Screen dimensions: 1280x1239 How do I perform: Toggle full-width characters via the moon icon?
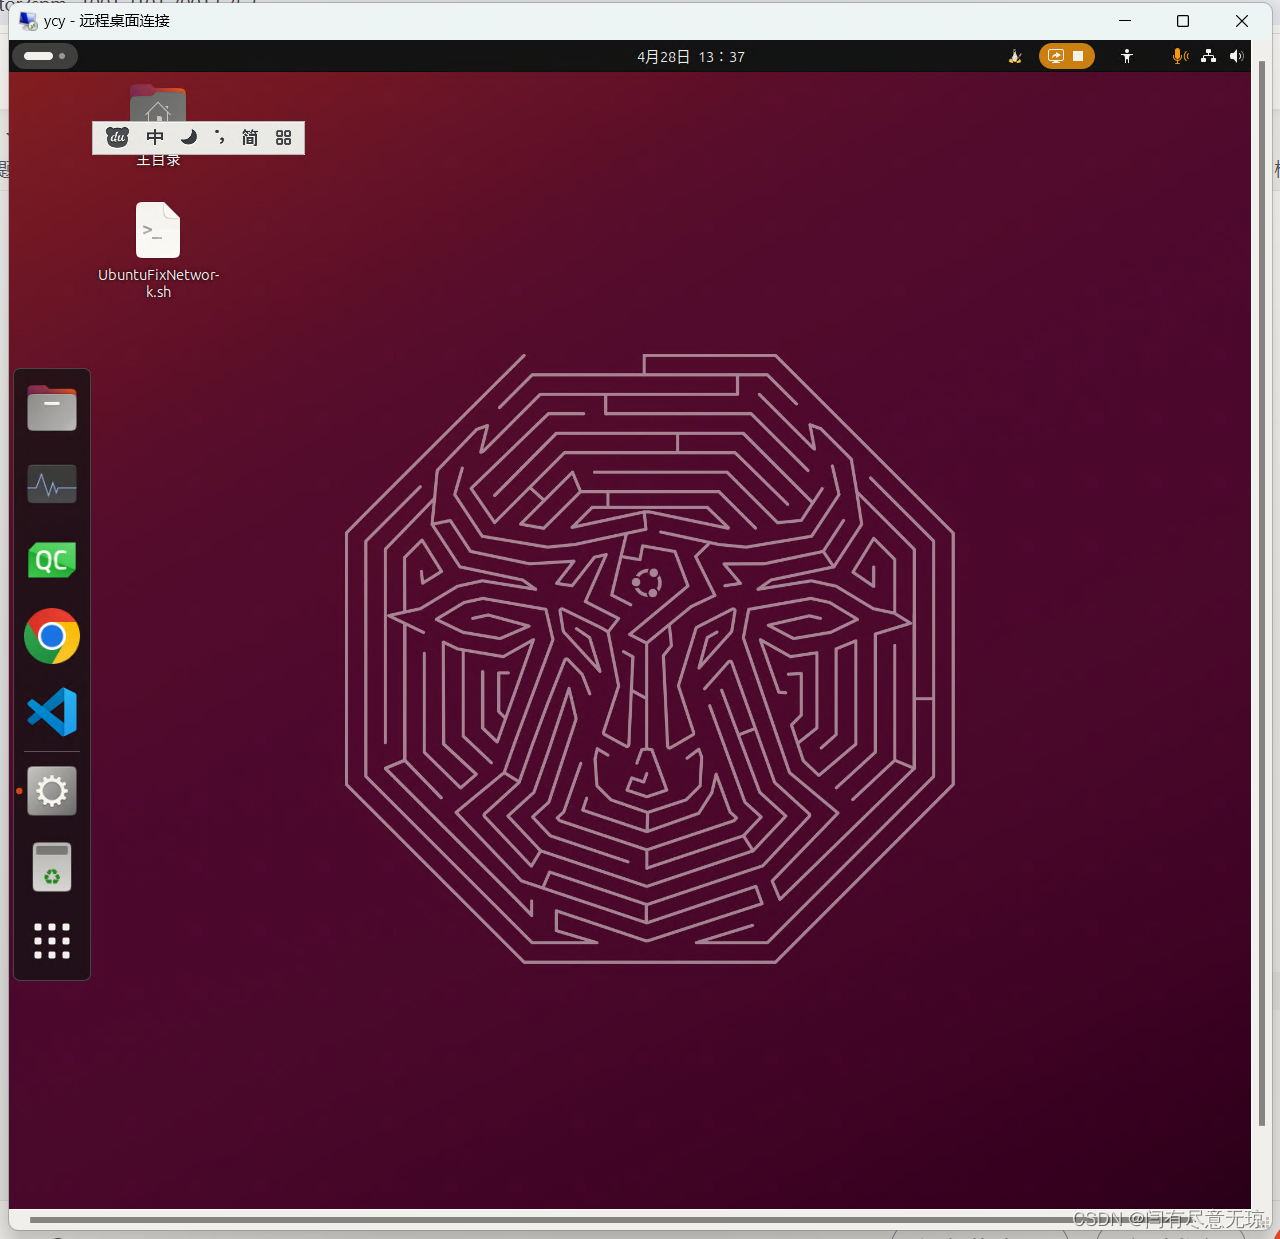pyautogui.click(x=189, y=137)
